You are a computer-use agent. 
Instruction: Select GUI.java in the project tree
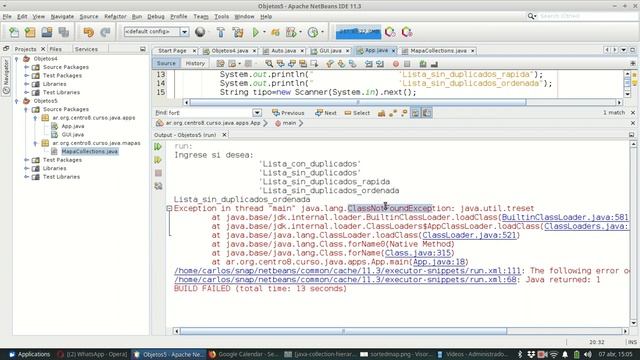coord(73,134)
